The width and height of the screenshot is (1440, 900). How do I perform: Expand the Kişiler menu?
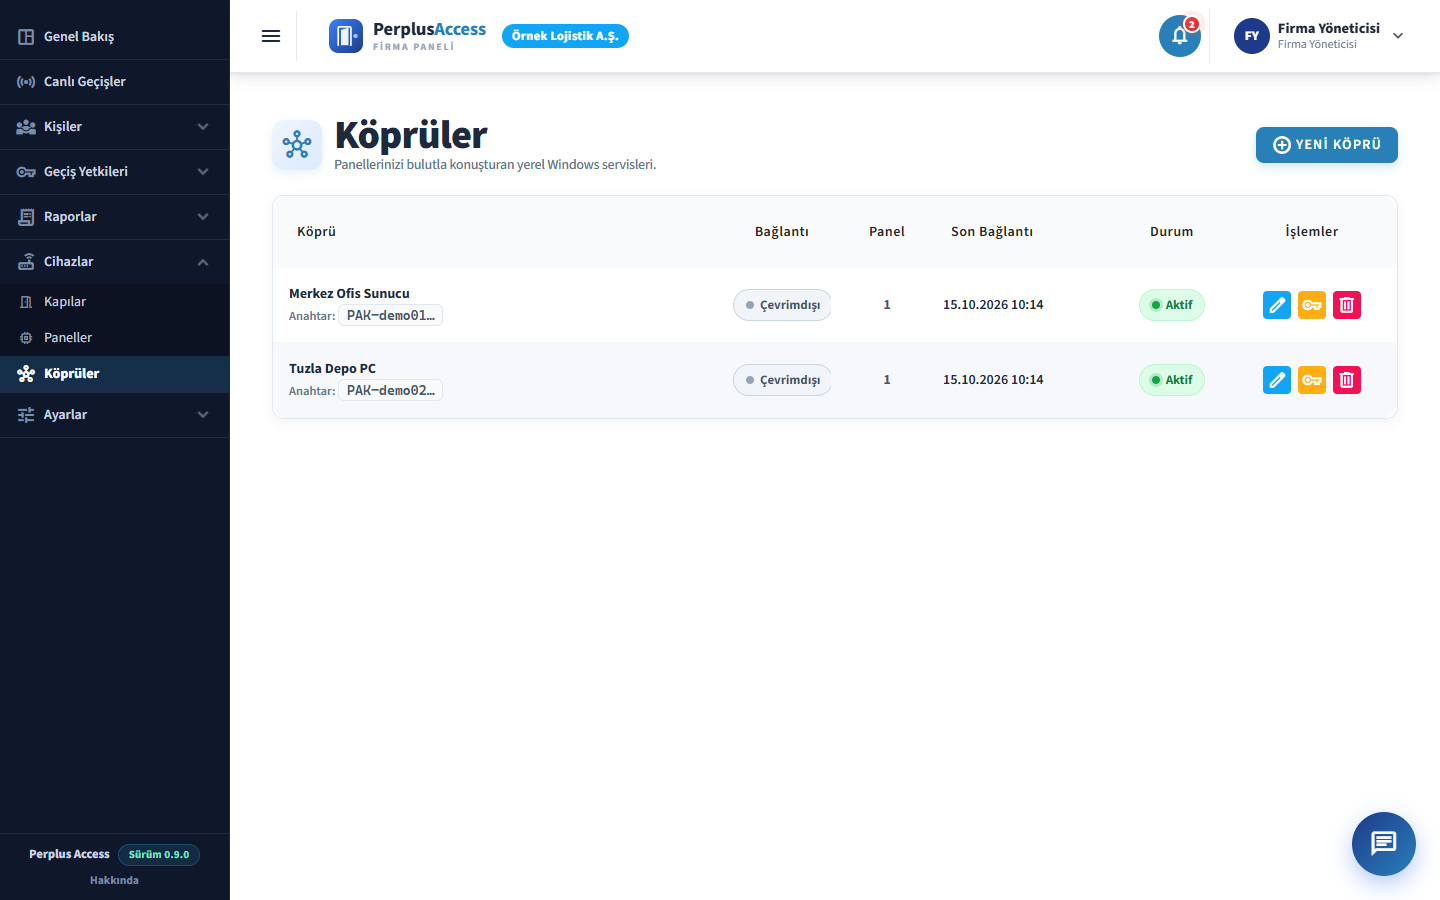click(x=115, y=127)
